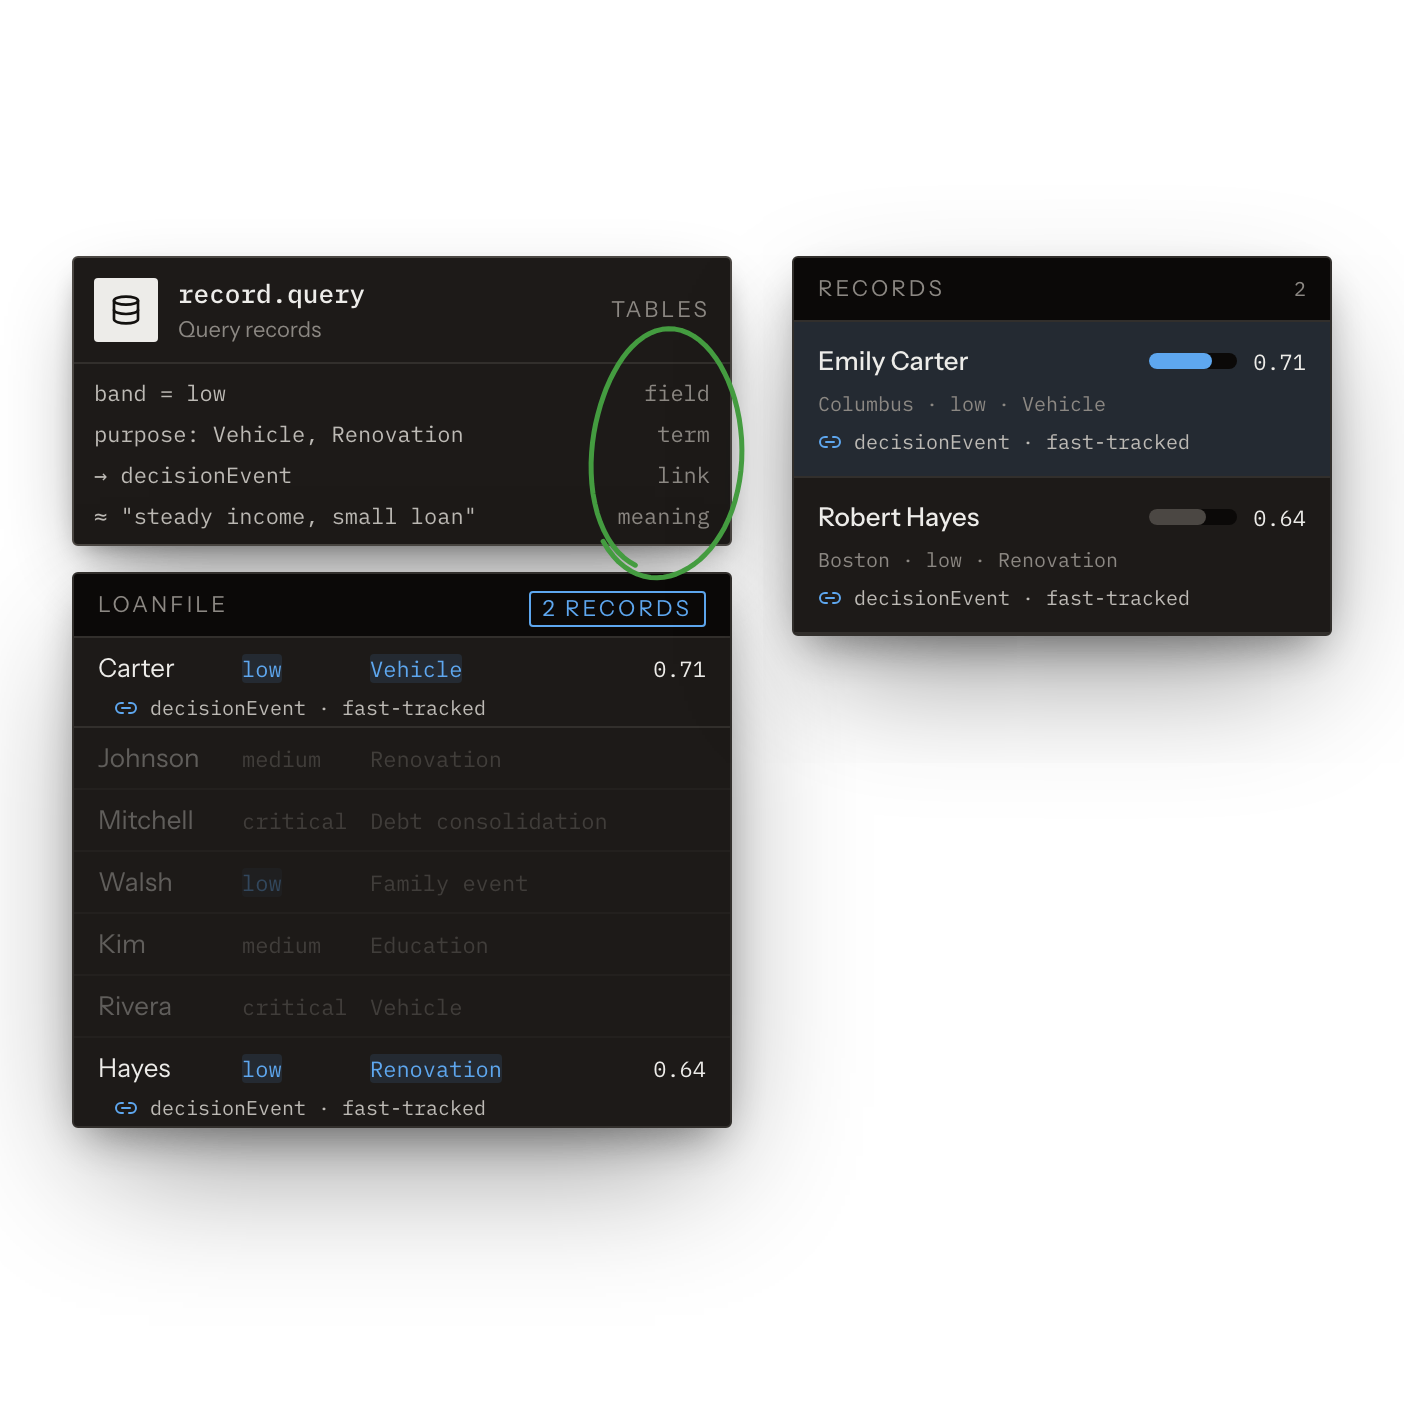Select the TABLES header label
The image size is (1404, 1404).
coord(660,310)
